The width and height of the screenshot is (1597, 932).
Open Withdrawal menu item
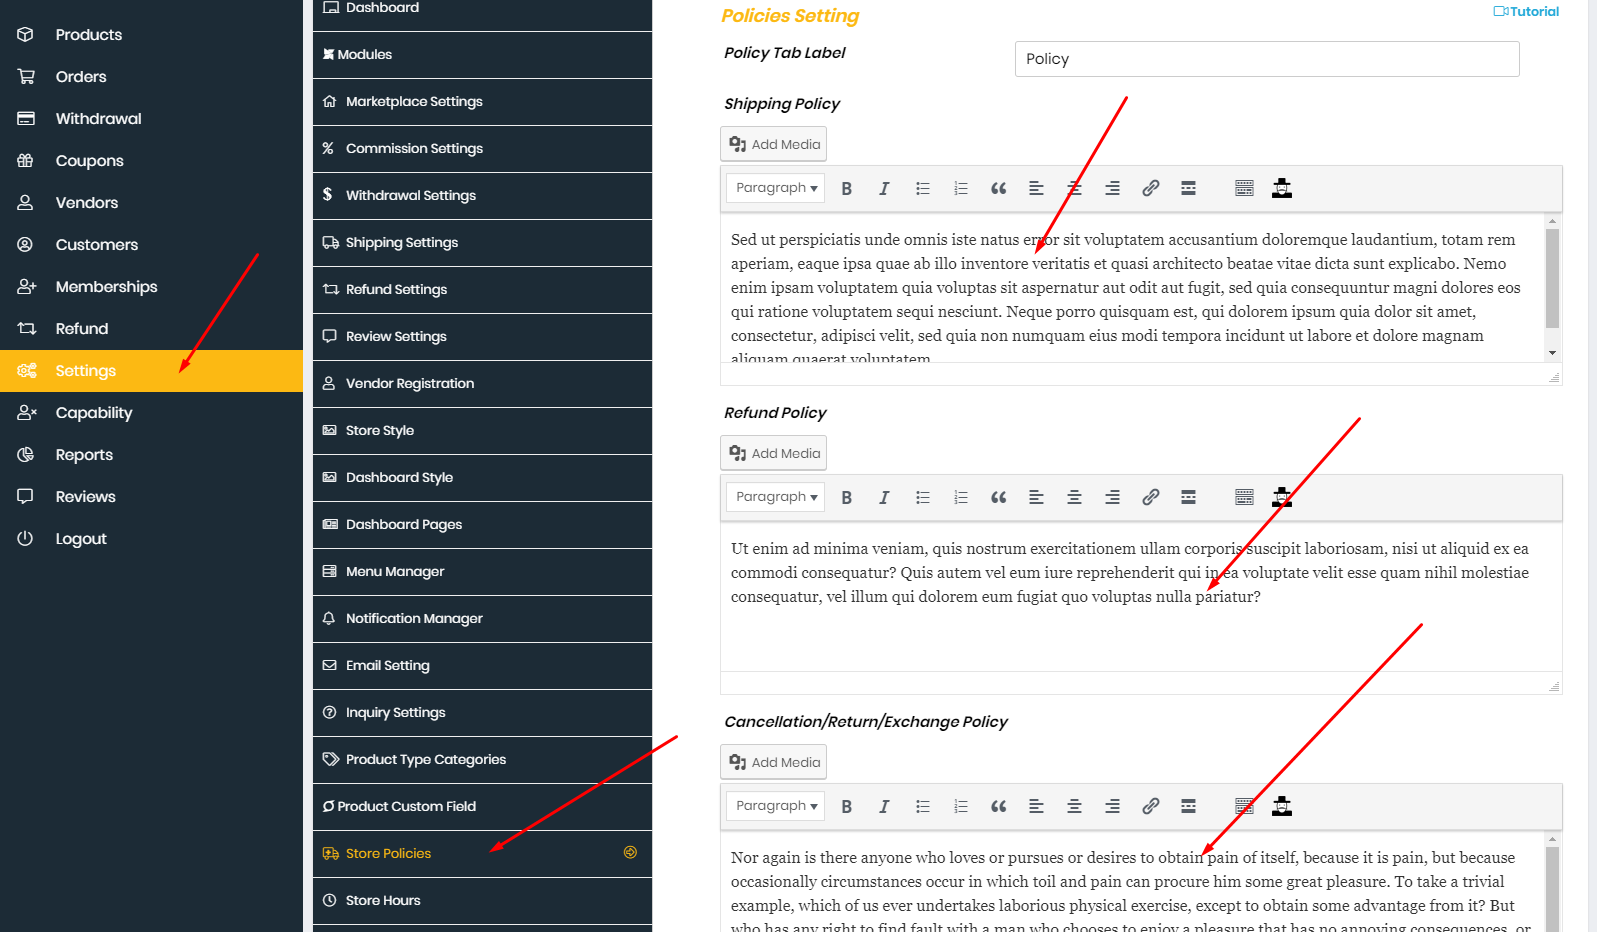pyautogui.click(x=151, y=118)
